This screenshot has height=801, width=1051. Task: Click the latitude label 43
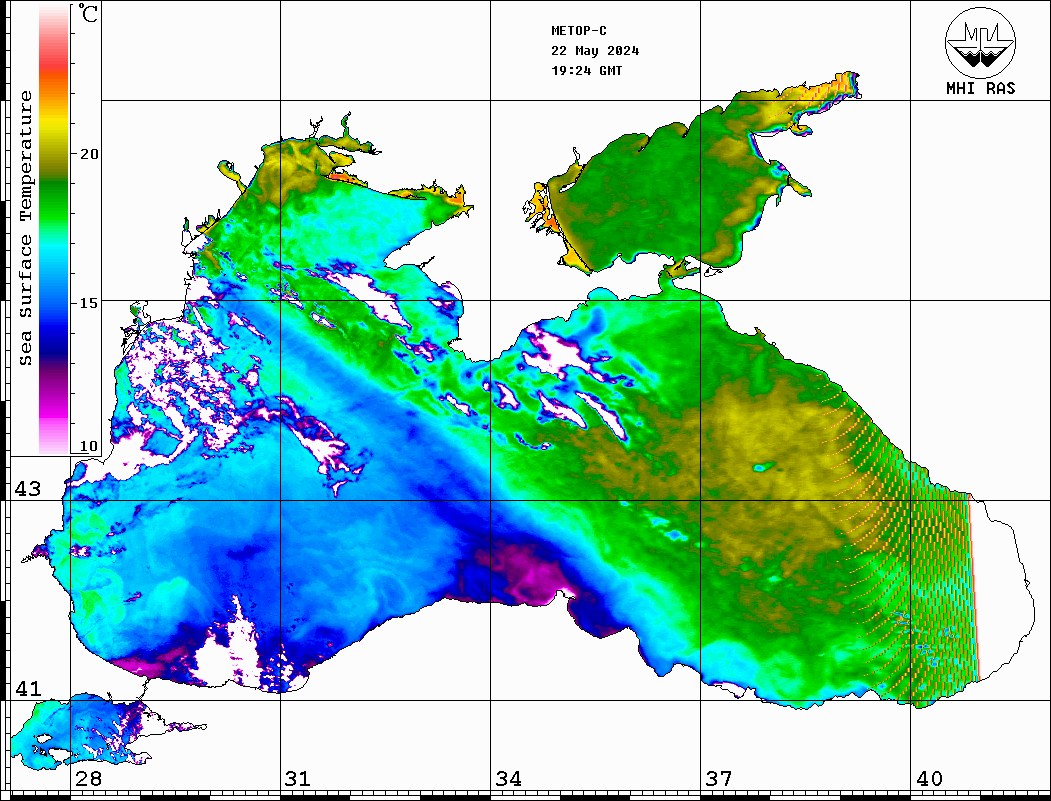pos(28,489)
